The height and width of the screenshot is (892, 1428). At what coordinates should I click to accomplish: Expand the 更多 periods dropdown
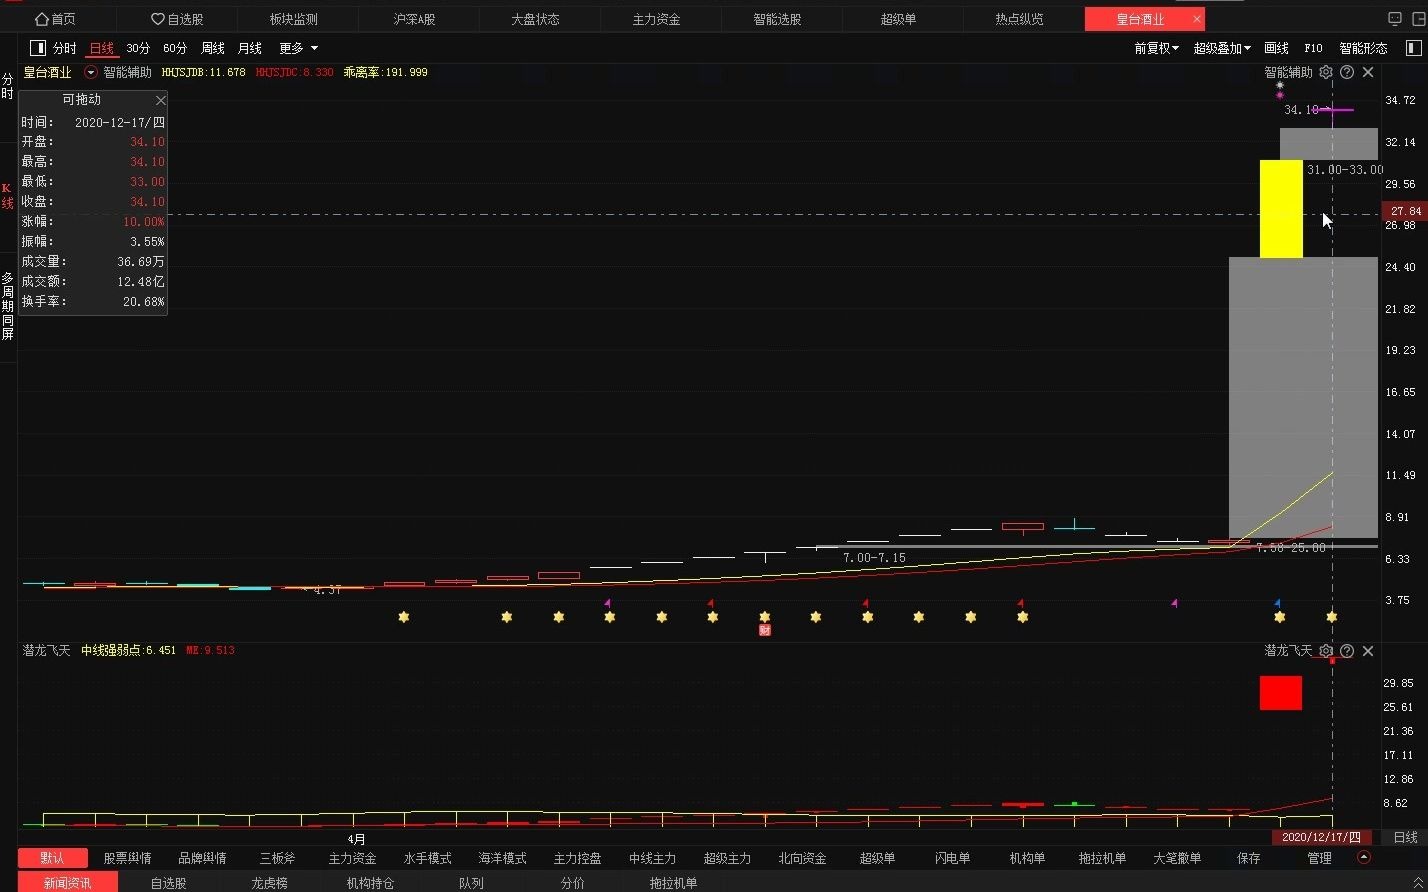298,48
